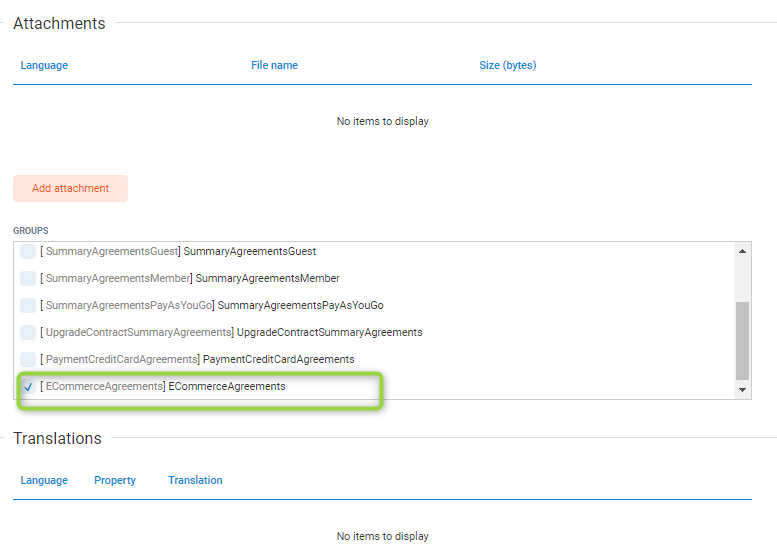Uncheck the ECommerceAgreements group checkbox

(28, 387)
